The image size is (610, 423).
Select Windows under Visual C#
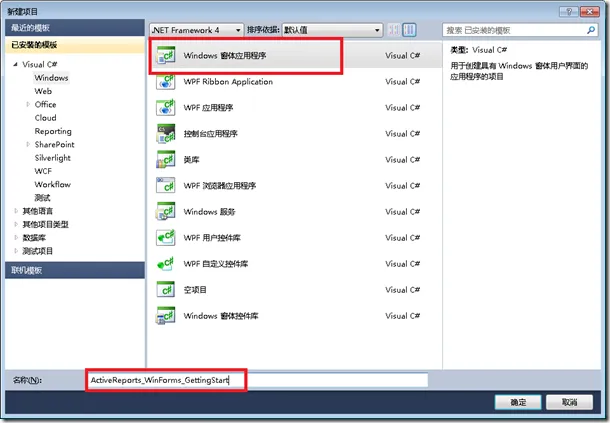click(x=51, y=78)
